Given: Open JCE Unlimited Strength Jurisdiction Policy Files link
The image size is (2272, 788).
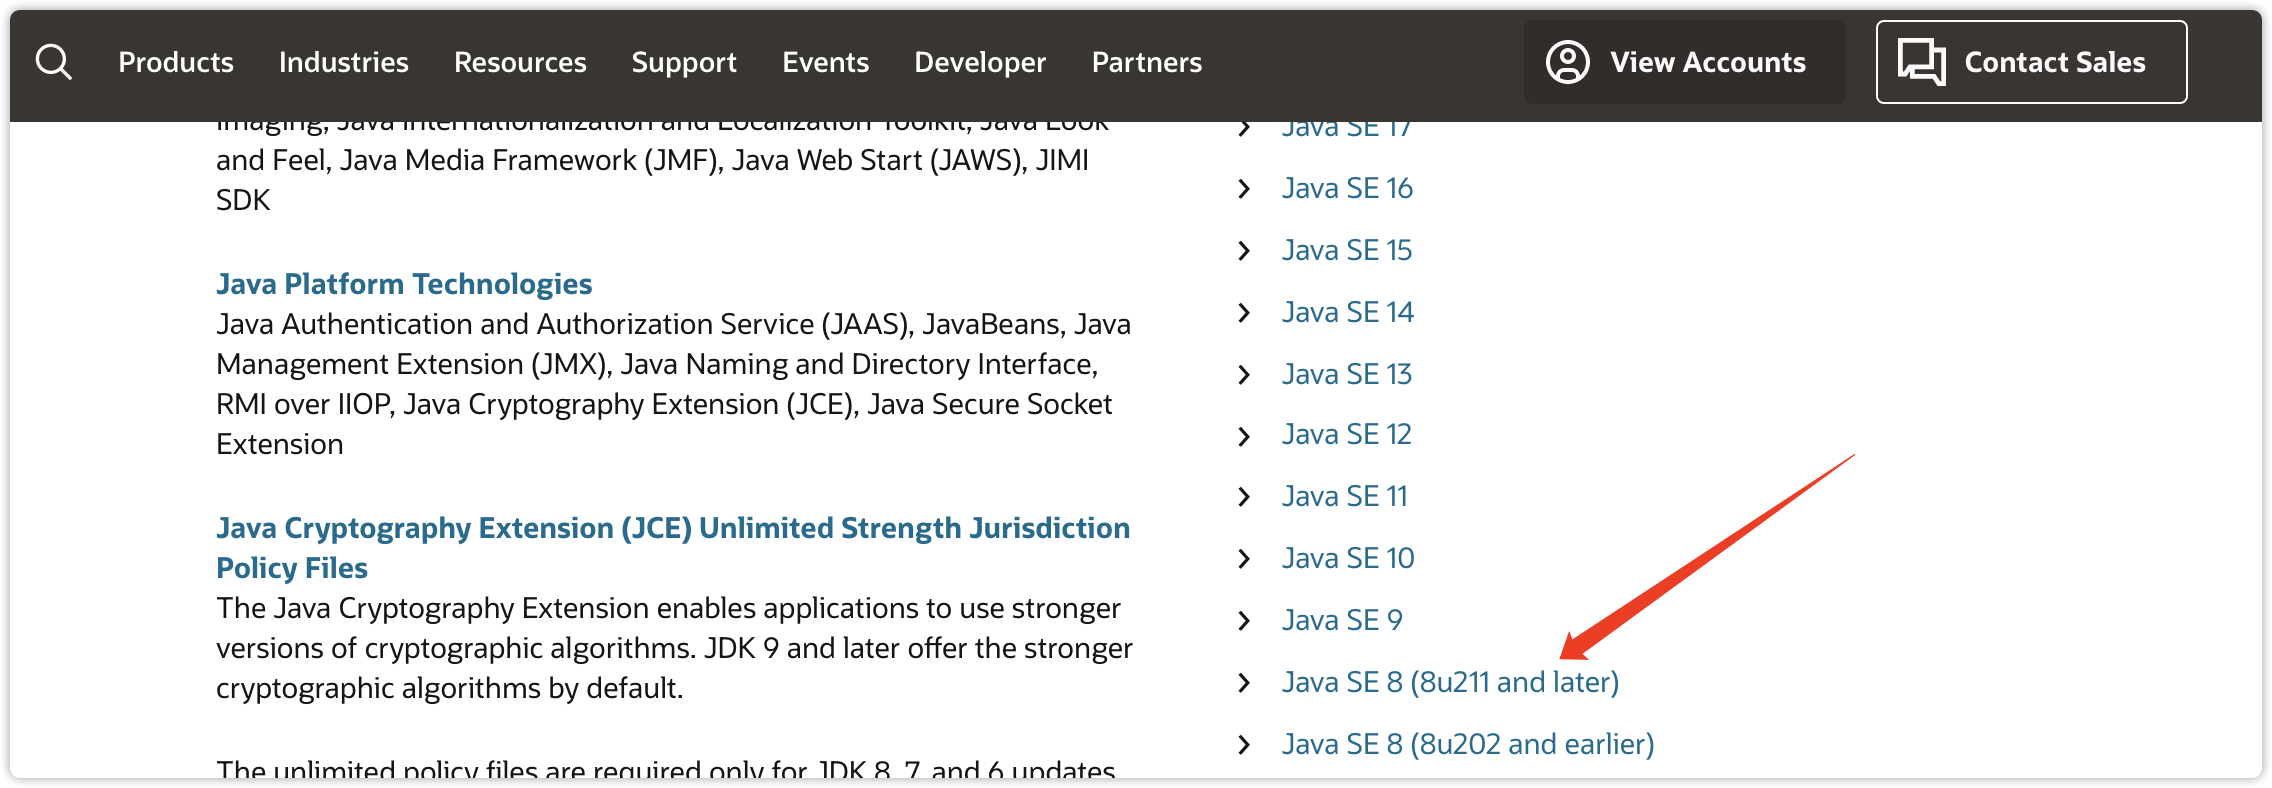Looking at the screenshot, I should [x=672, y=529].
